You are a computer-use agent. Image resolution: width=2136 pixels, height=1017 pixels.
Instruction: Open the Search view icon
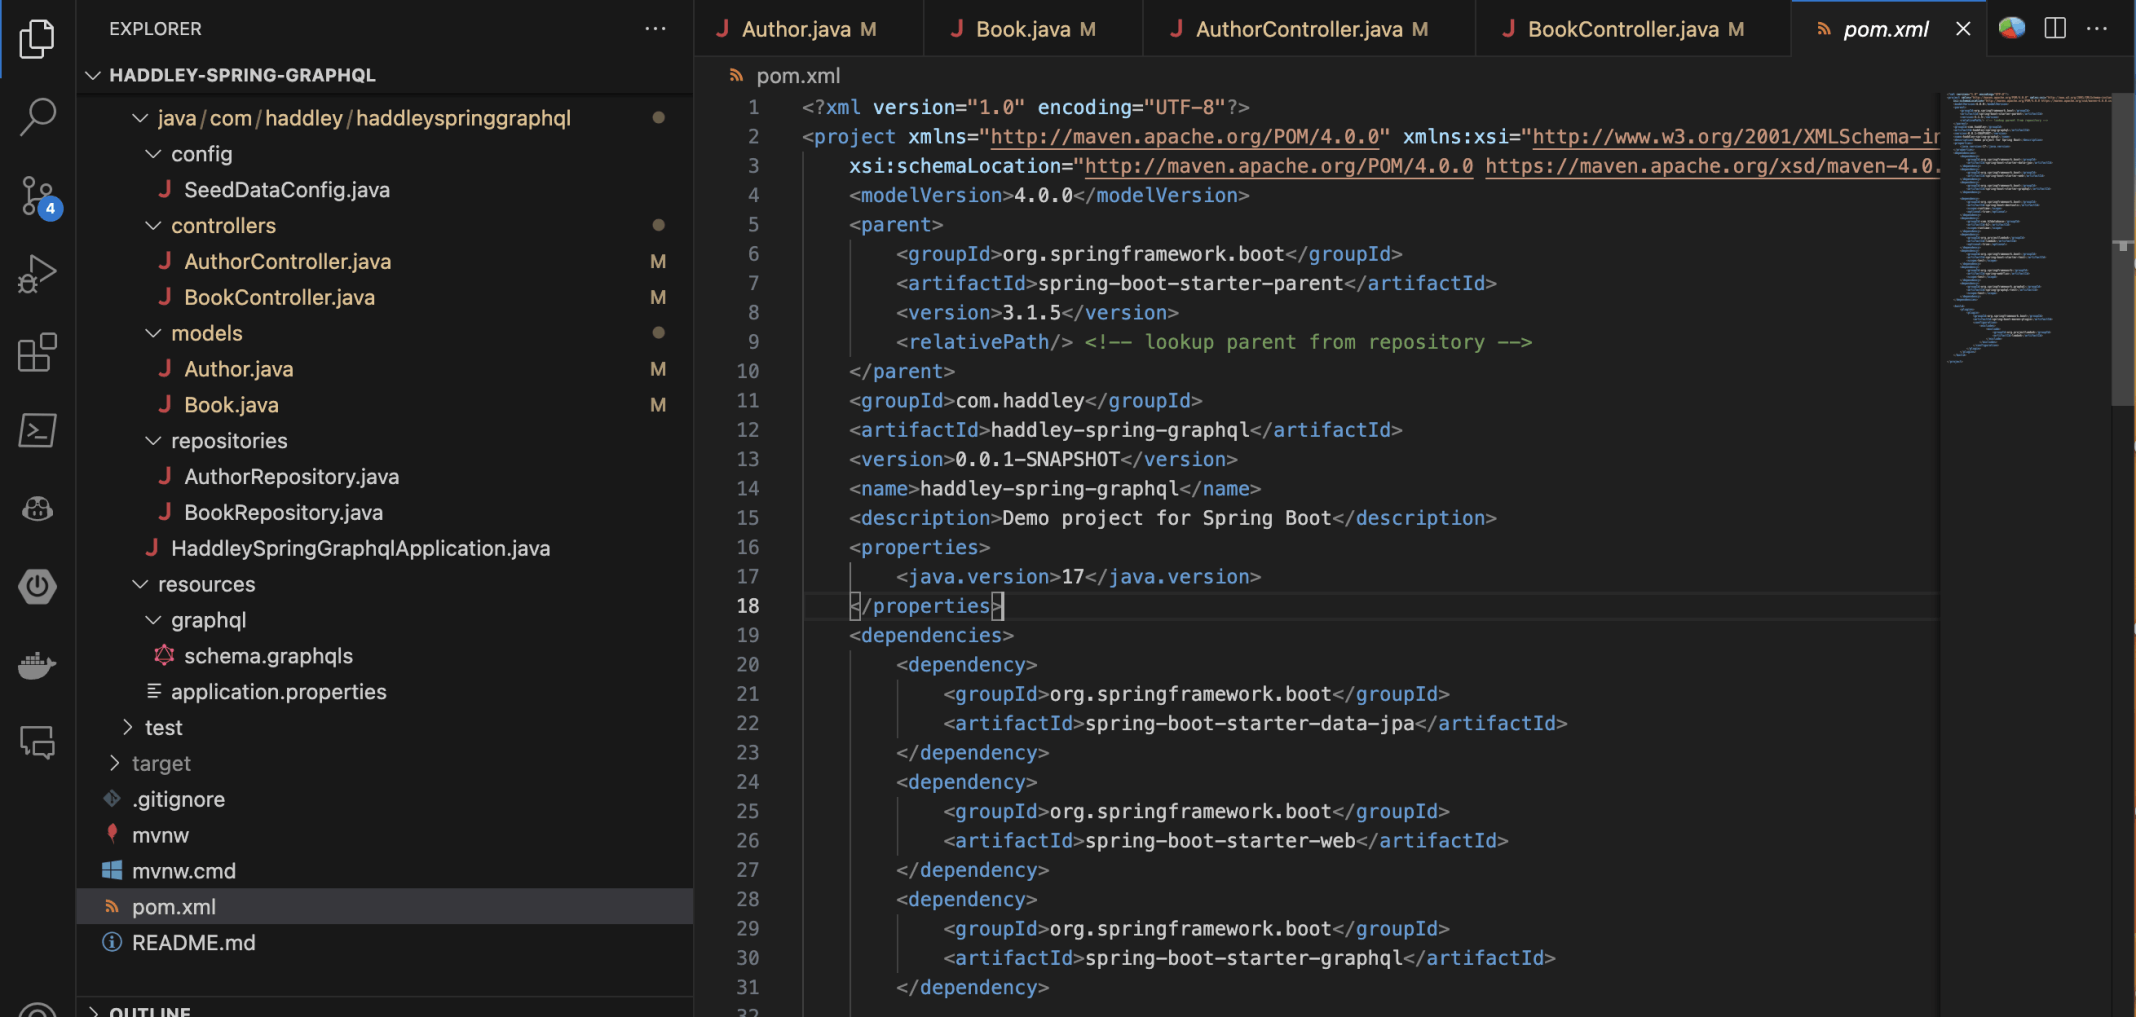tap(37, 116)
